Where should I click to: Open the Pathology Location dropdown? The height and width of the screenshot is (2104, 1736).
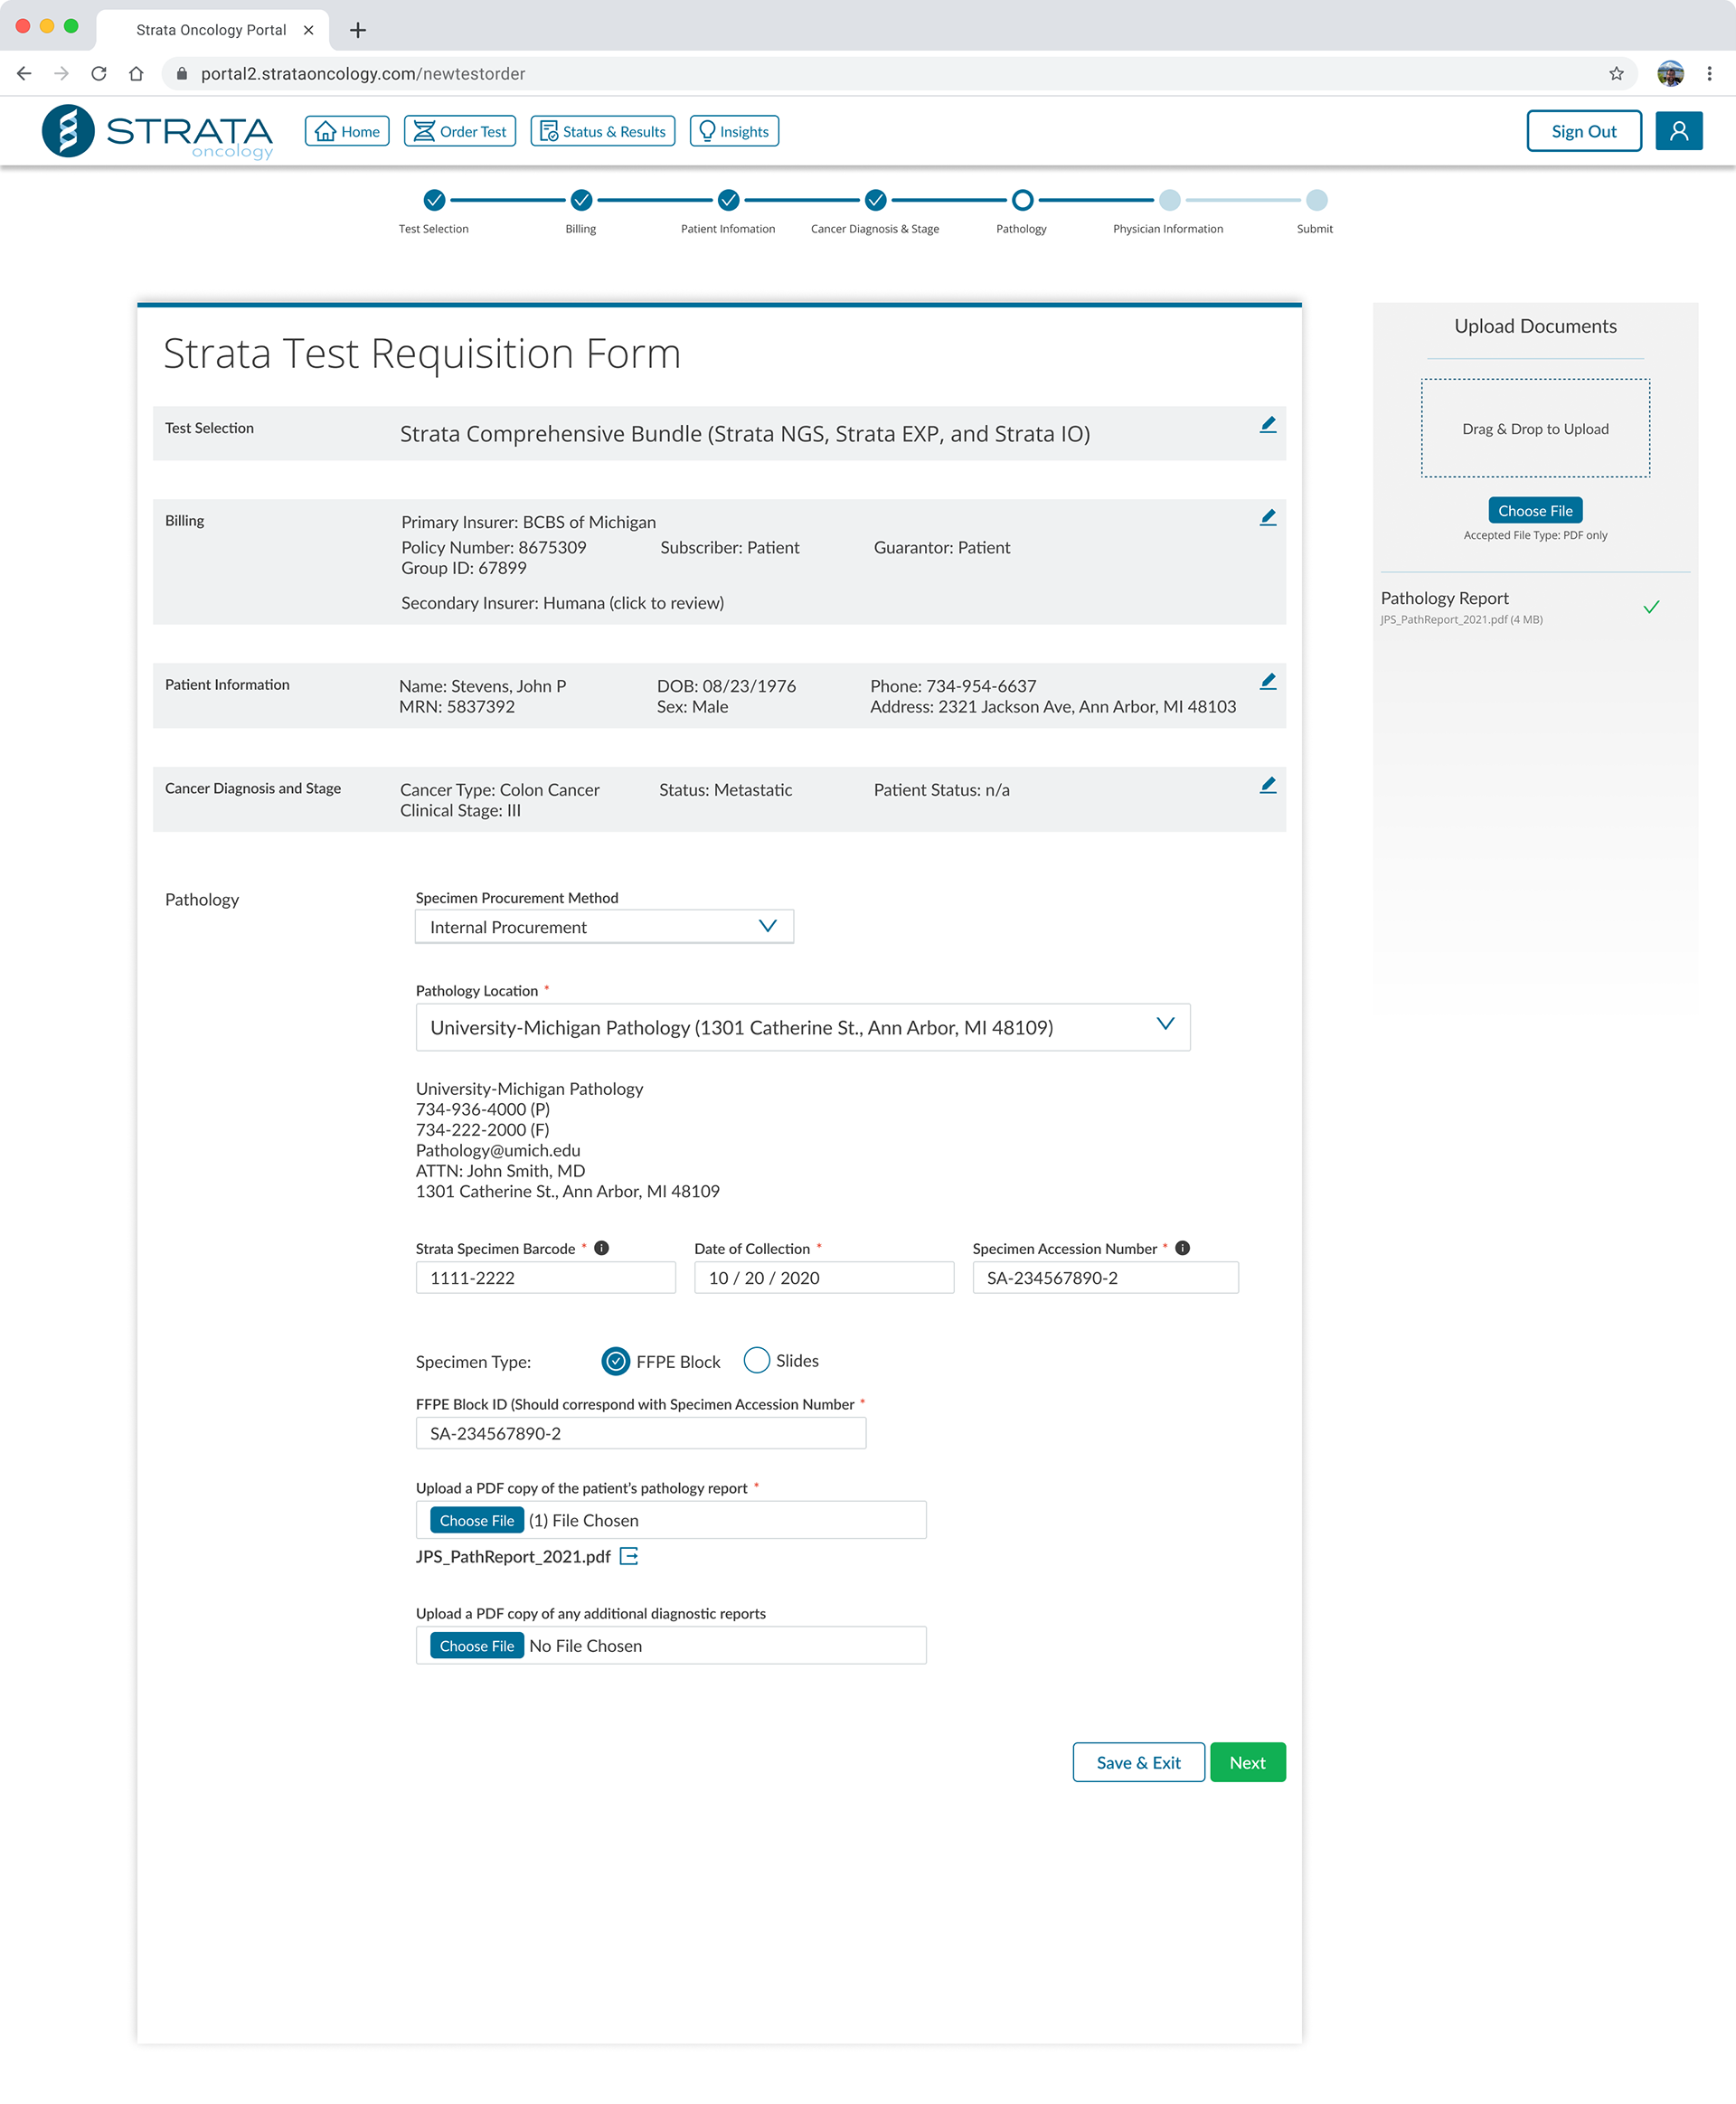802,1027
